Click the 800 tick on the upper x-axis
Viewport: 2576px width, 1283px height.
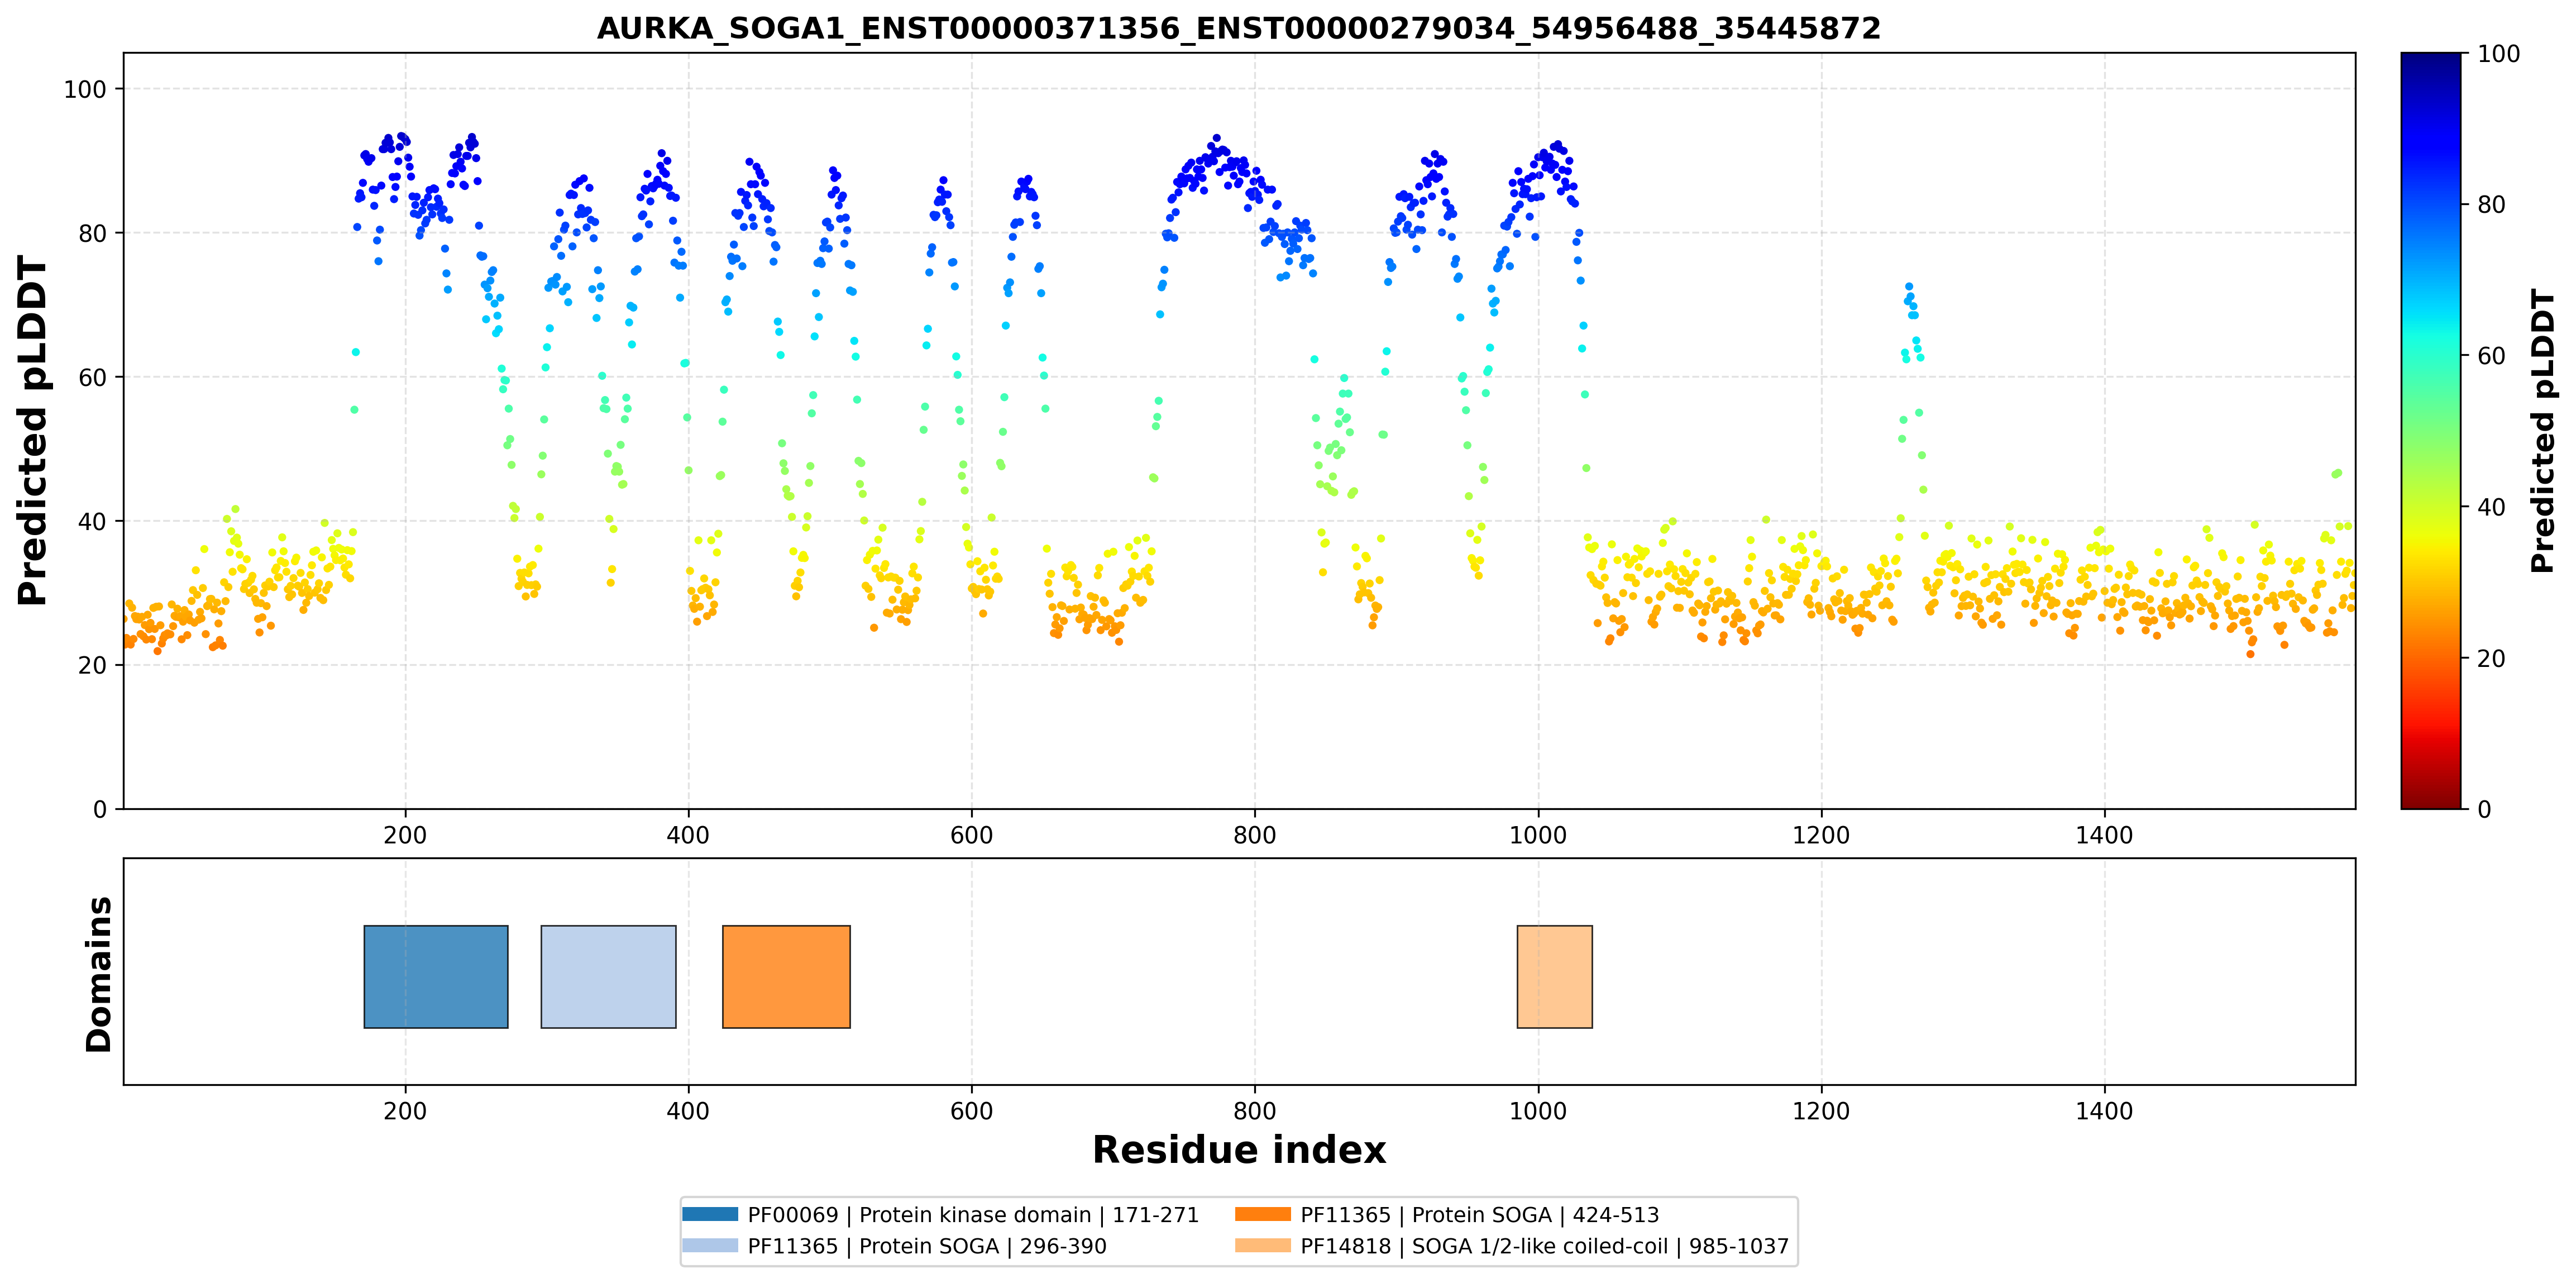click(1254, 835)
